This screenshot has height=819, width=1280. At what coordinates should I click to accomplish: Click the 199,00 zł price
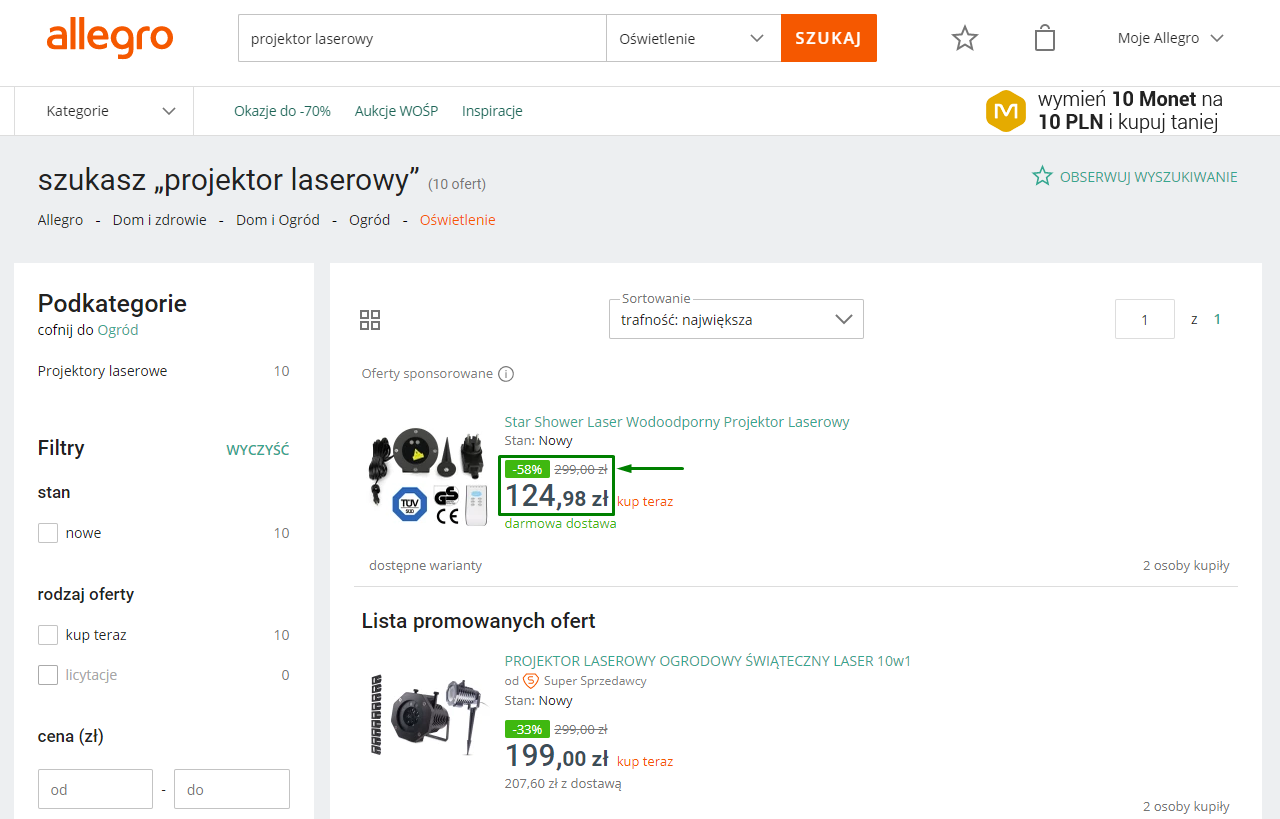(x=557, y=757)
